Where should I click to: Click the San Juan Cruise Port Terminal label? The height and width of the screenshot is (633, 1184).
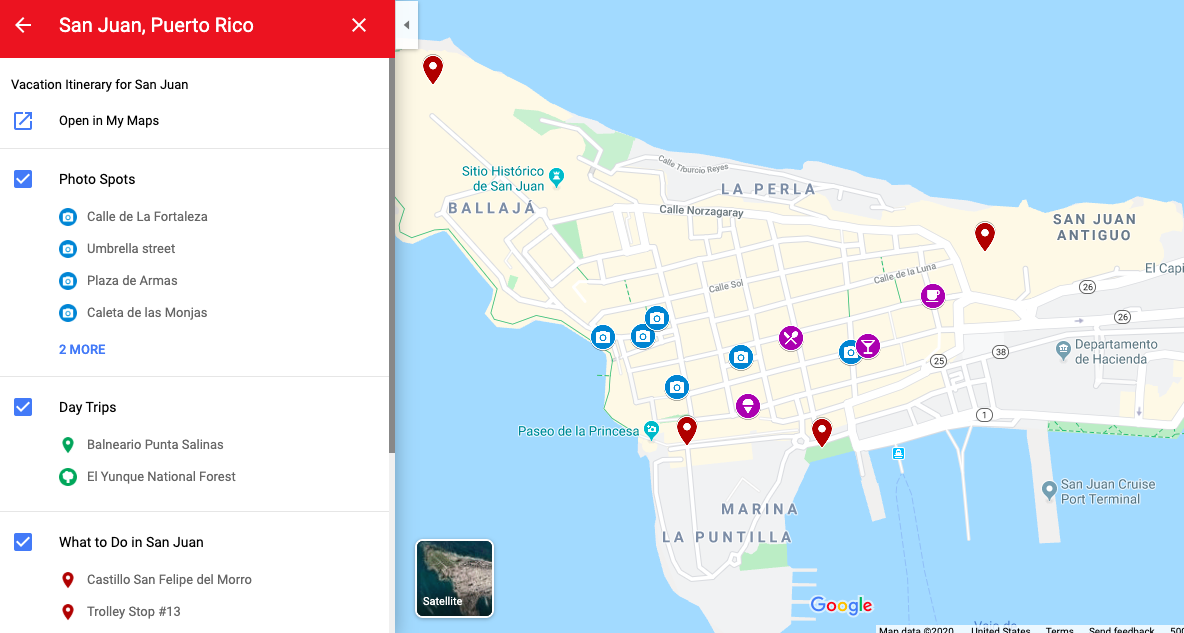pyautogui.click(x=1108, y=492)
